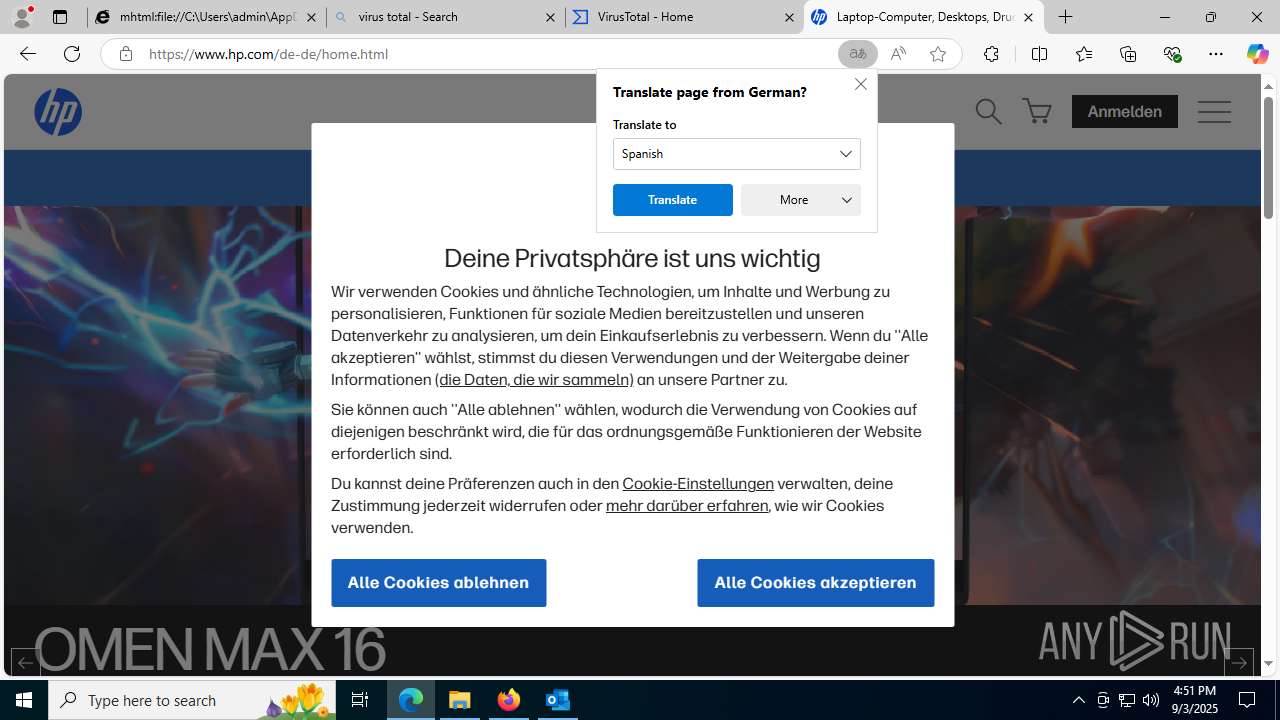Open the Windows Start menu
Screen dimensions: 1280x720
(24, 700)
